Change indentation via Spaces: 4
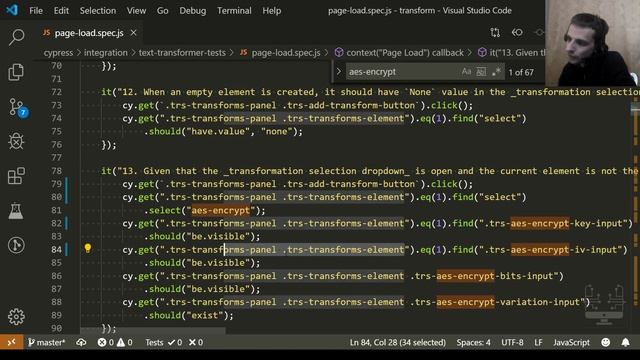The height and width of the screenshot is (360, 640). (473, 342)
